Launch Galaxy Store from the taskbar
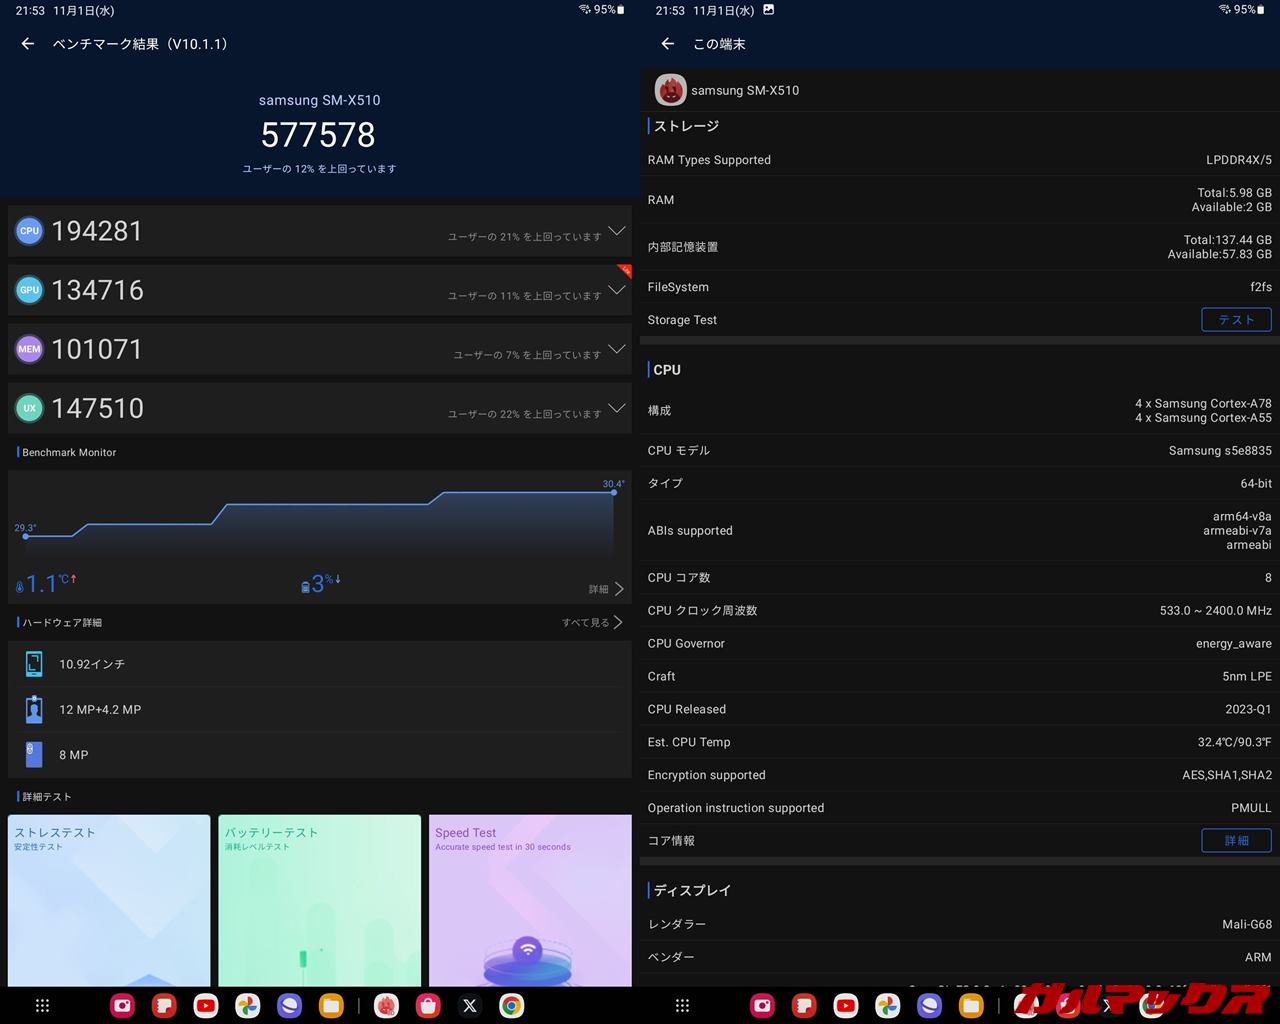This screenshot has width=1280, height=1024. [x=428, y=1005]
